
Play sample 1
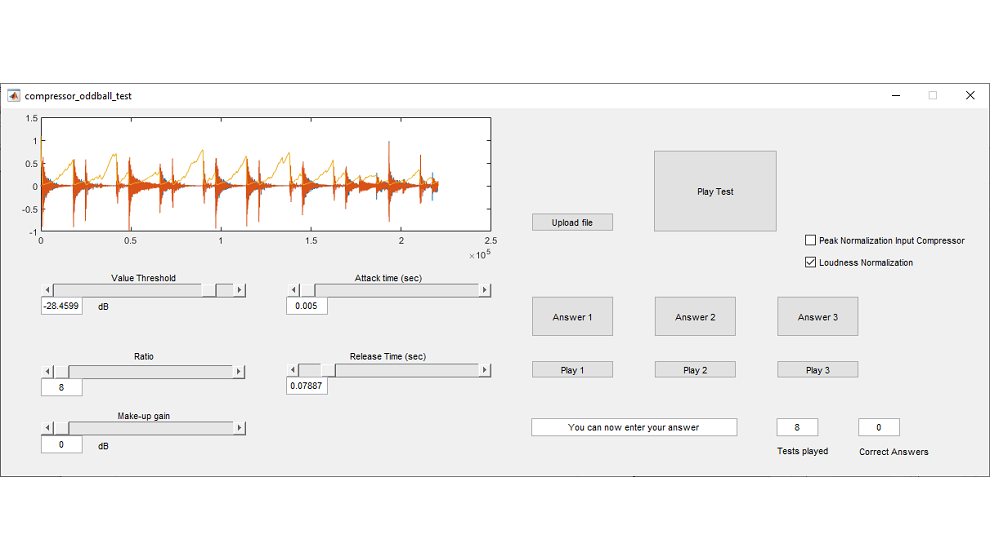click(572, 370)
